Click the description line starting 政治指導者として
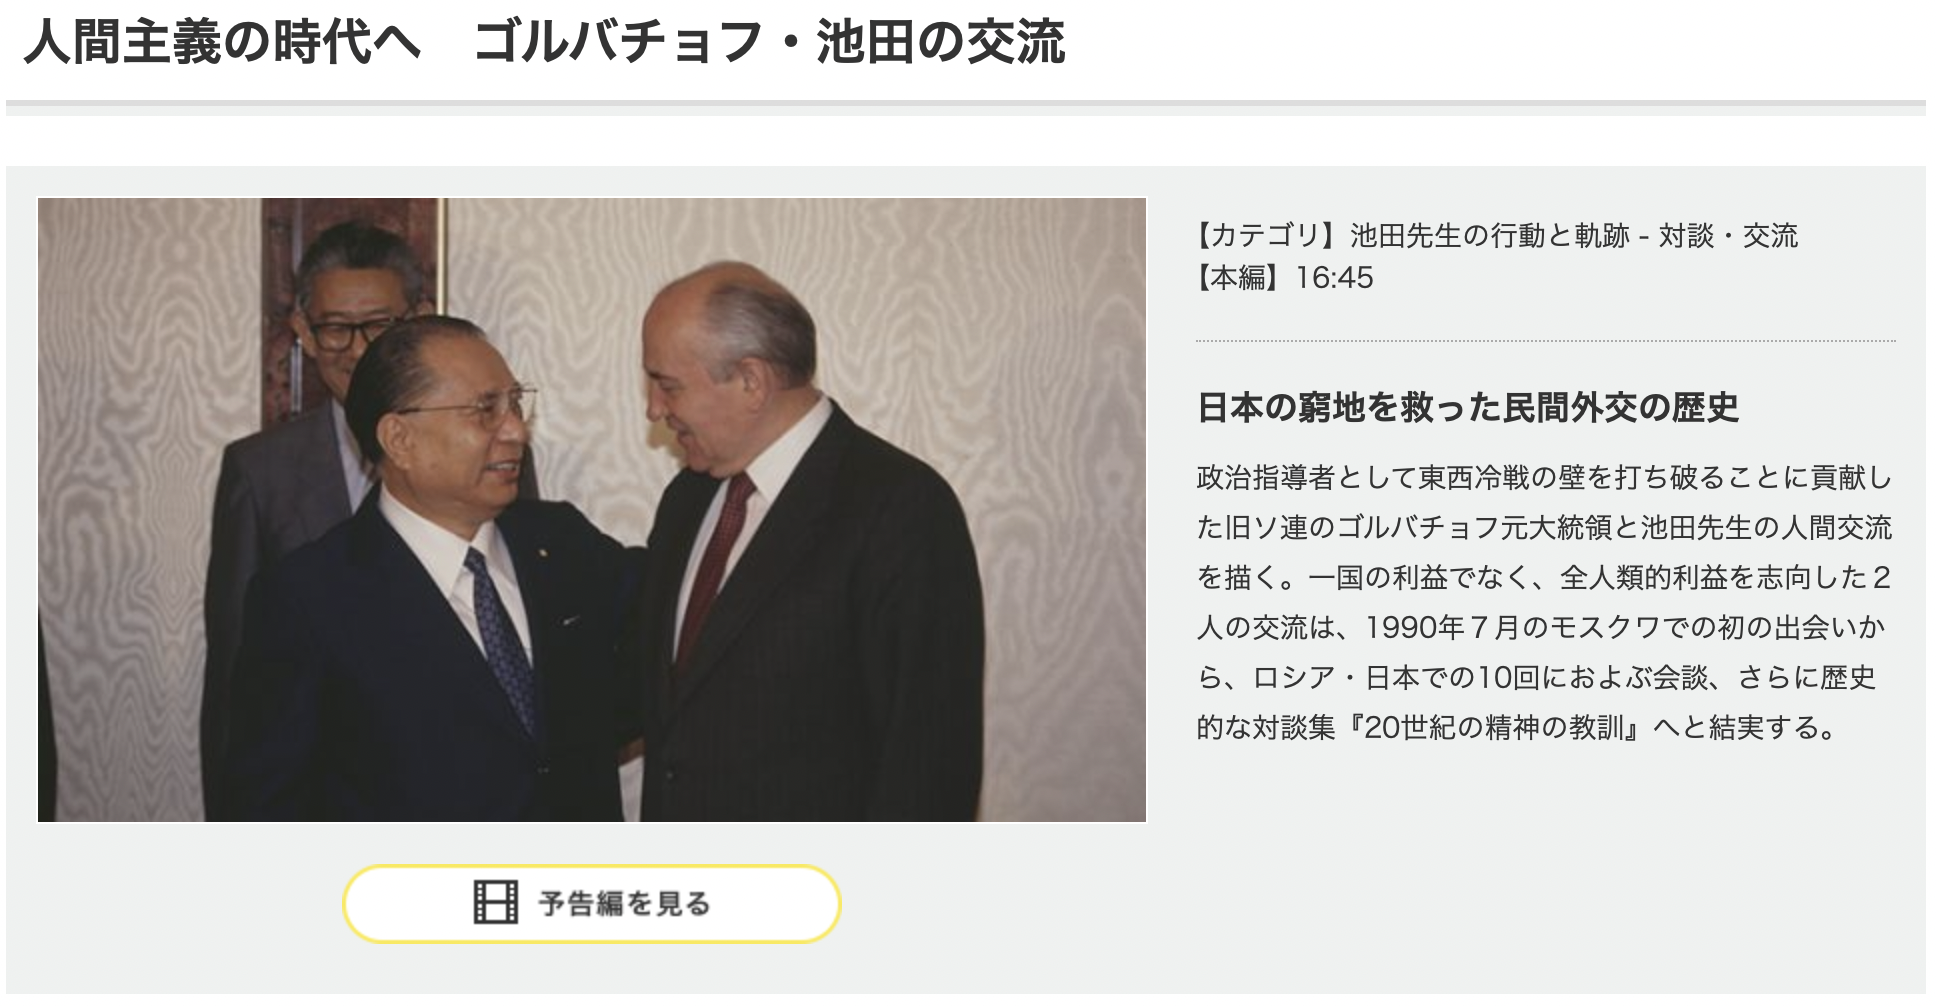This screenshot has height=1006, width=1936. coord(1545,478)
